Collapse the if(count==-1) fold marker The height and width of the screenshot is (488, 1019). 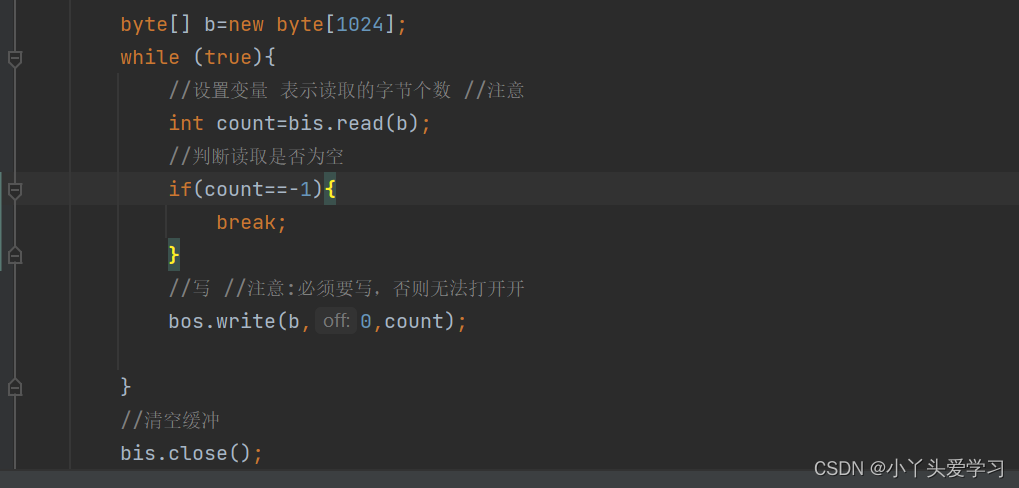(15, 191)
